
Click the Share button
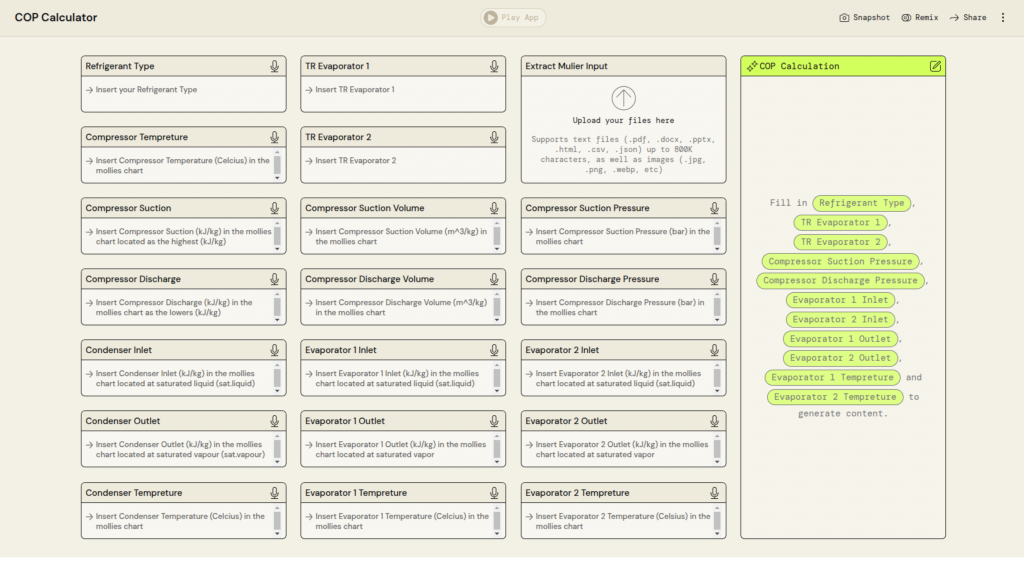[x=968, y=17]
